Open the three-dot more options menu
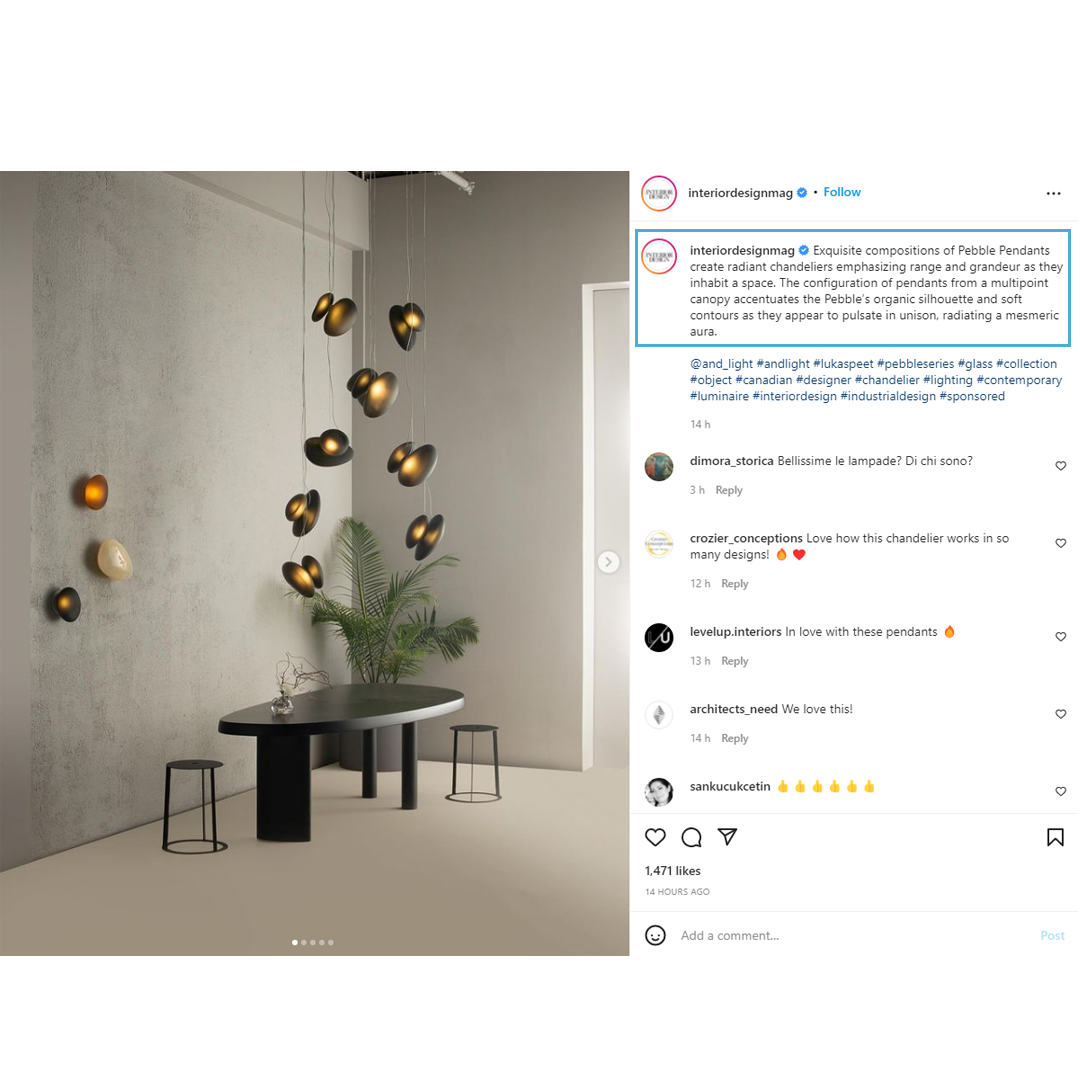 coord(1053,194)
